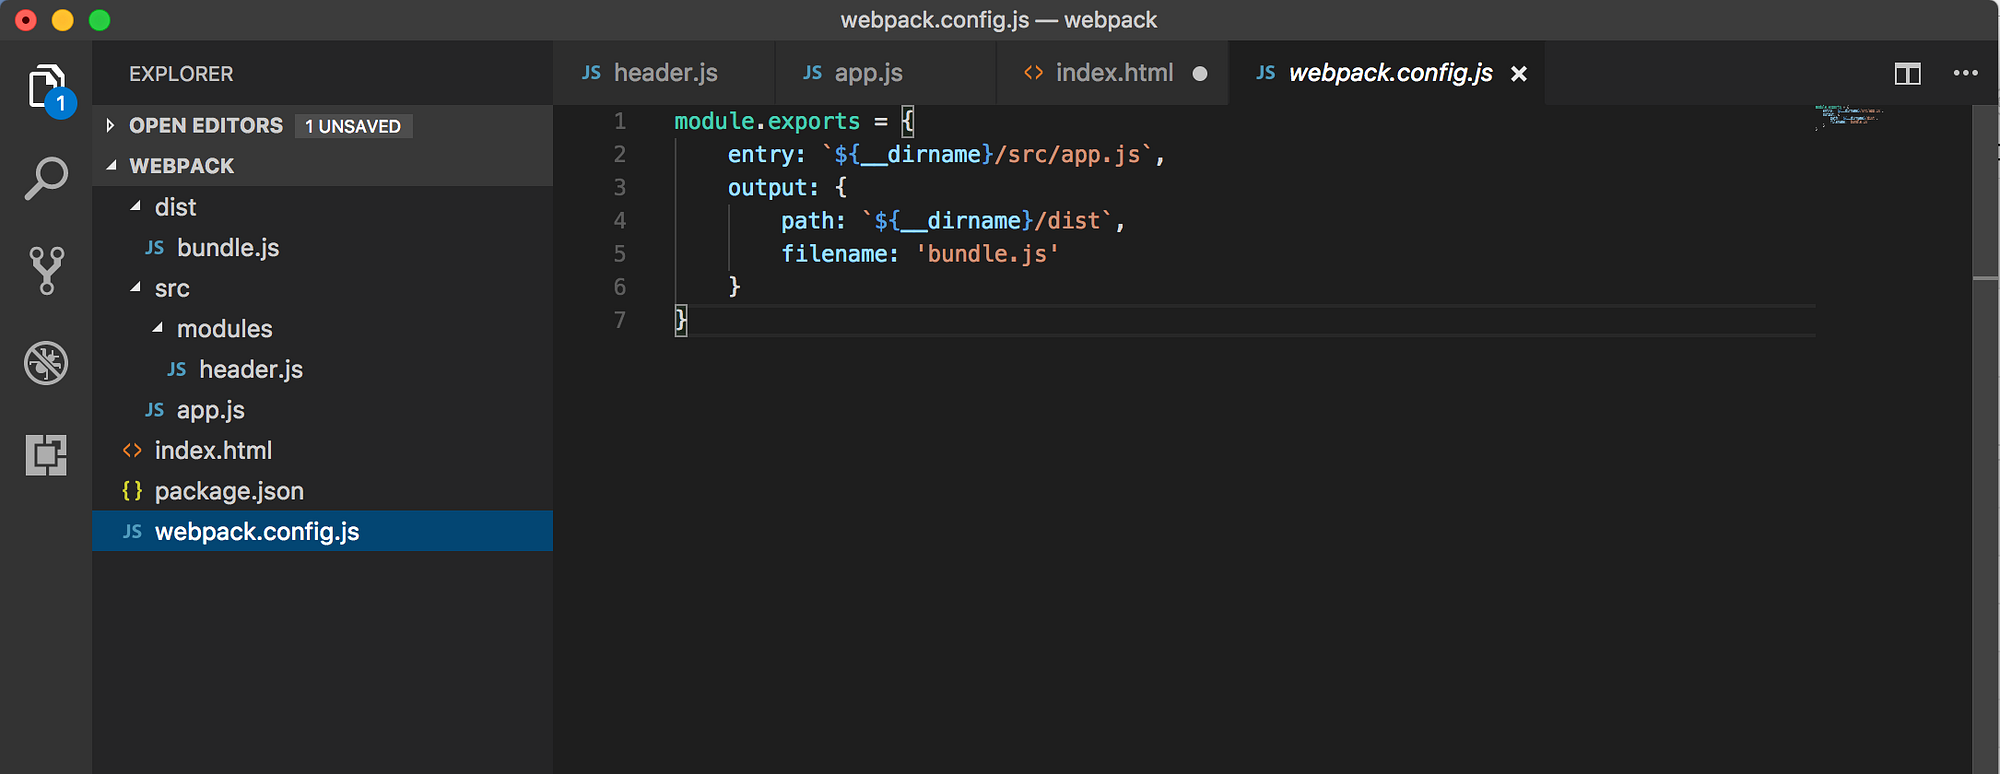Click the 'bundle.js' string in the code

click(988, 253)
